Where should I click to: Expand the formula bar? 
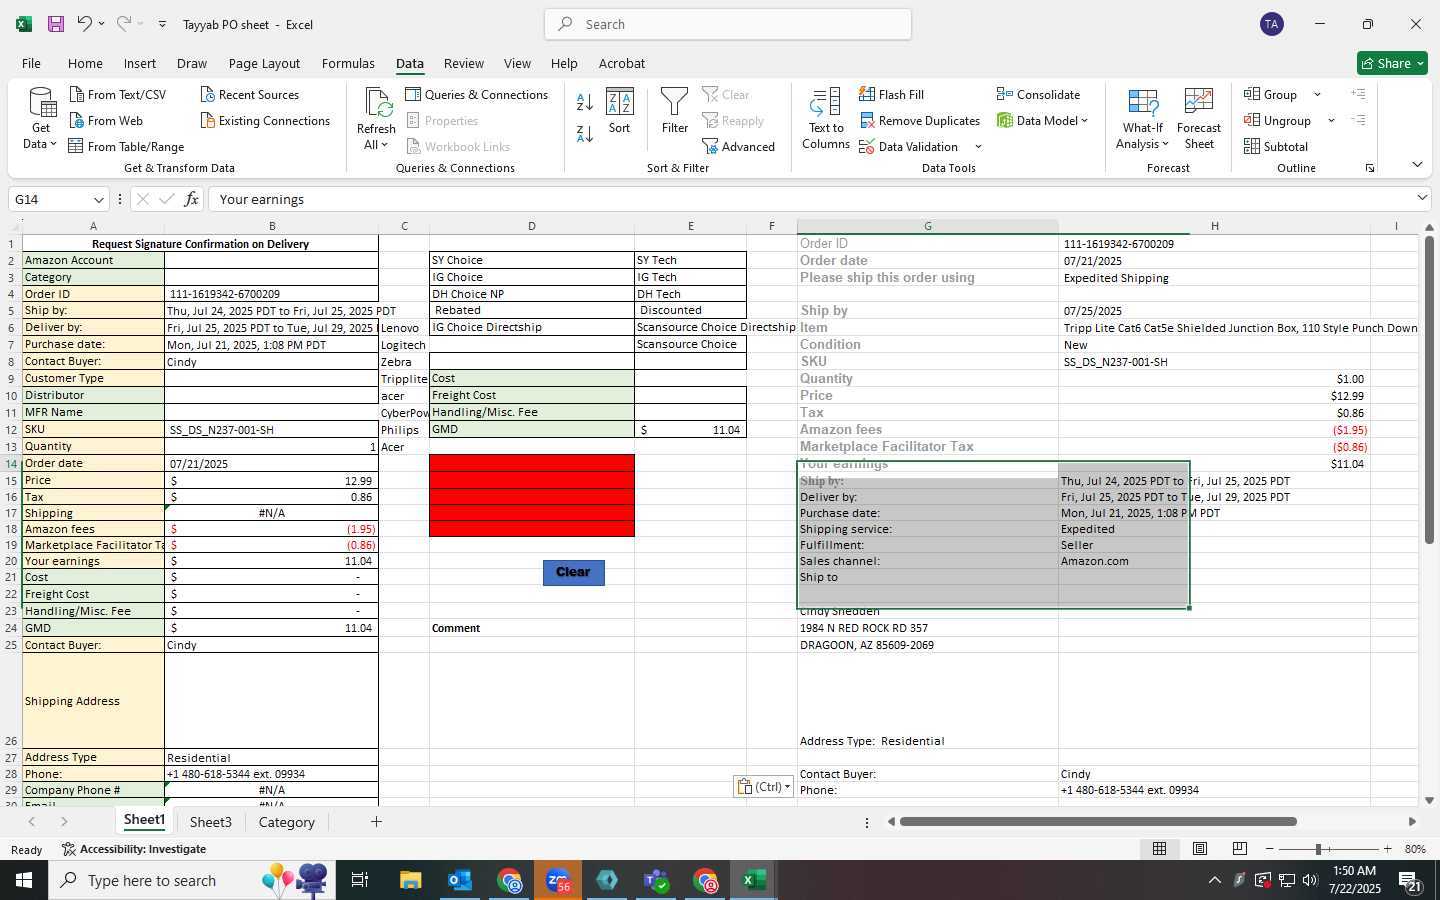point(1422,198)
